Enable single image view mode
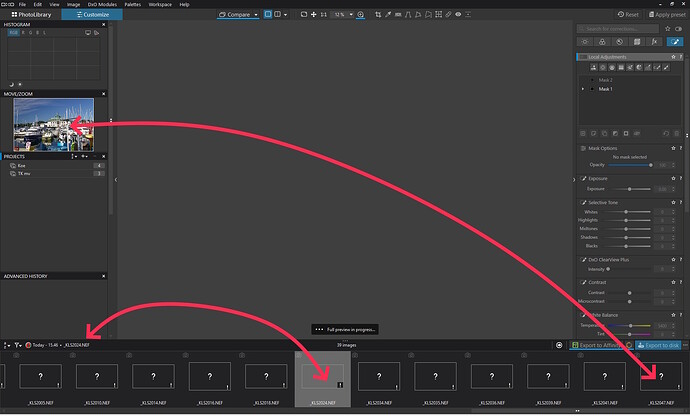Image resolution: width=690 pixels, height=416 pixels. 268,15
